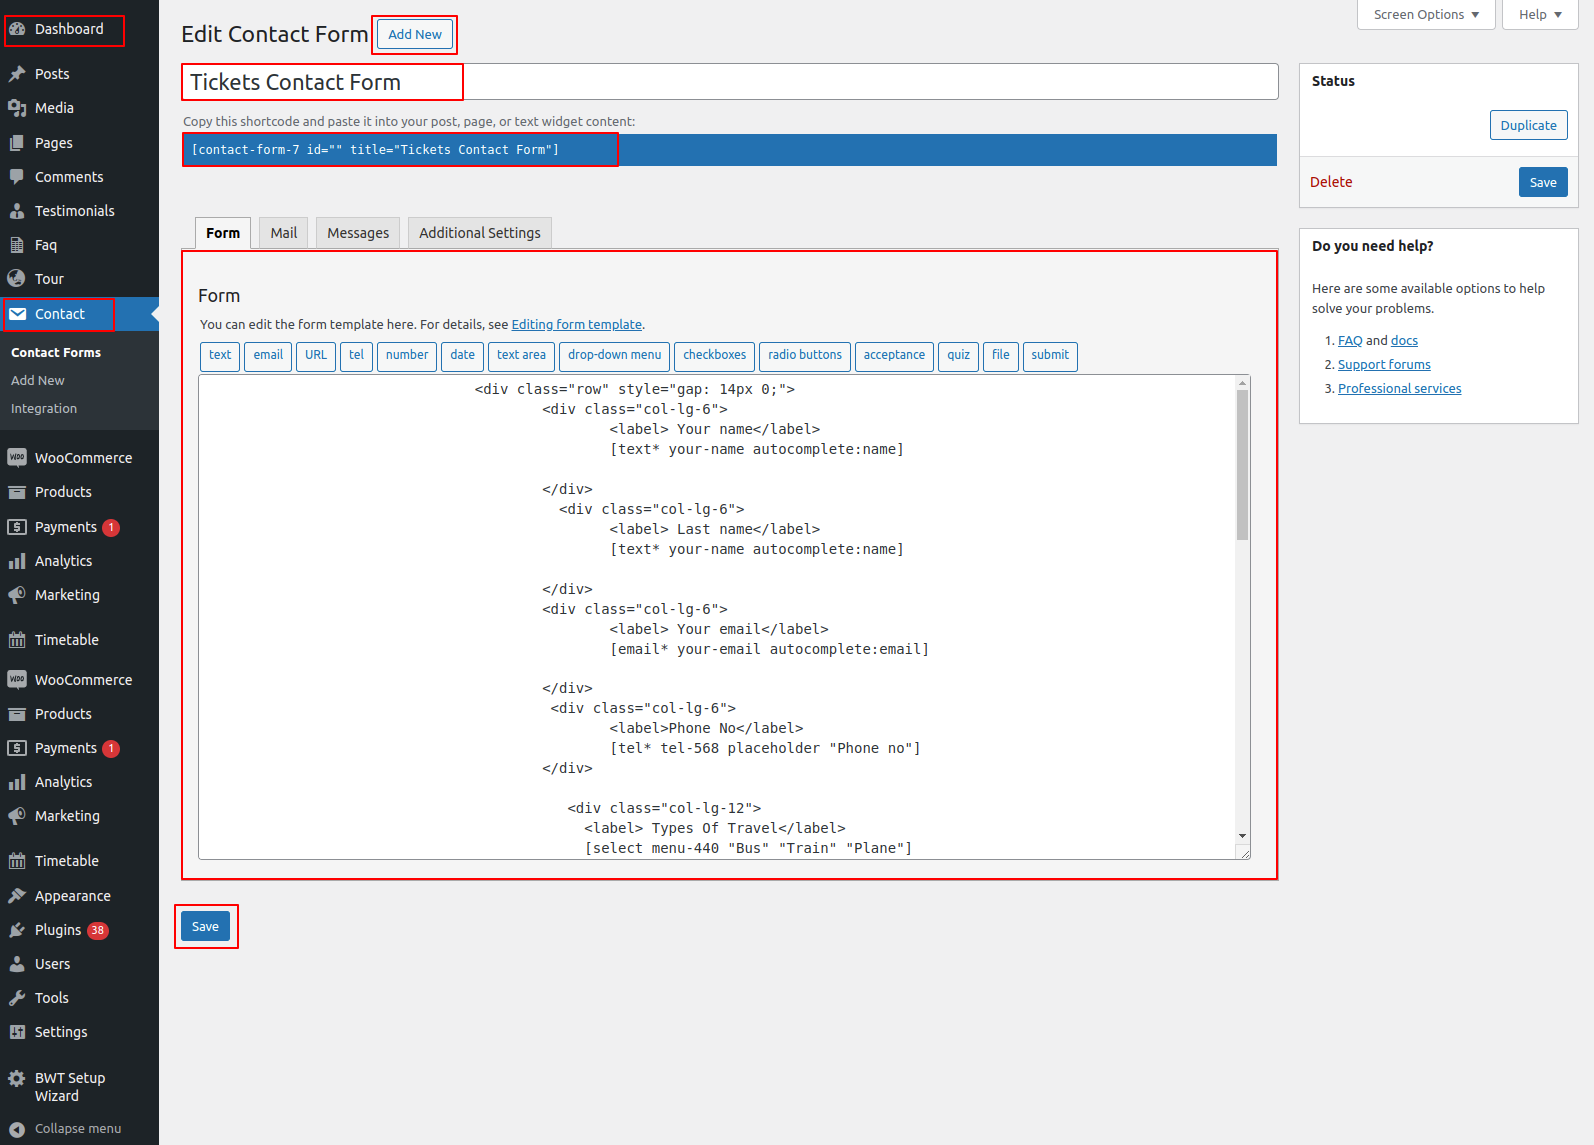Click the Duplicate button in Status box
The image size is (1594, 1145).
1527,126
